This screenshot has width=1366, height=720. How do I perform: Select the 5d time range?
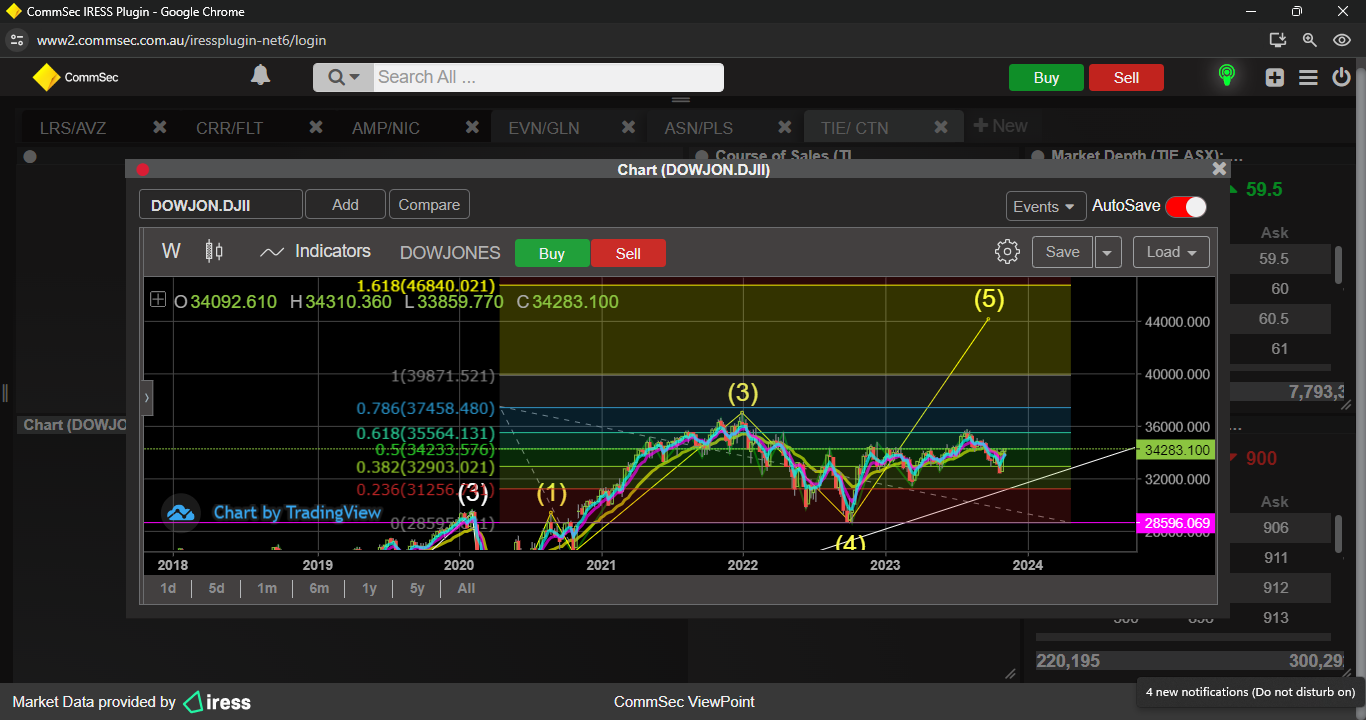216,588
